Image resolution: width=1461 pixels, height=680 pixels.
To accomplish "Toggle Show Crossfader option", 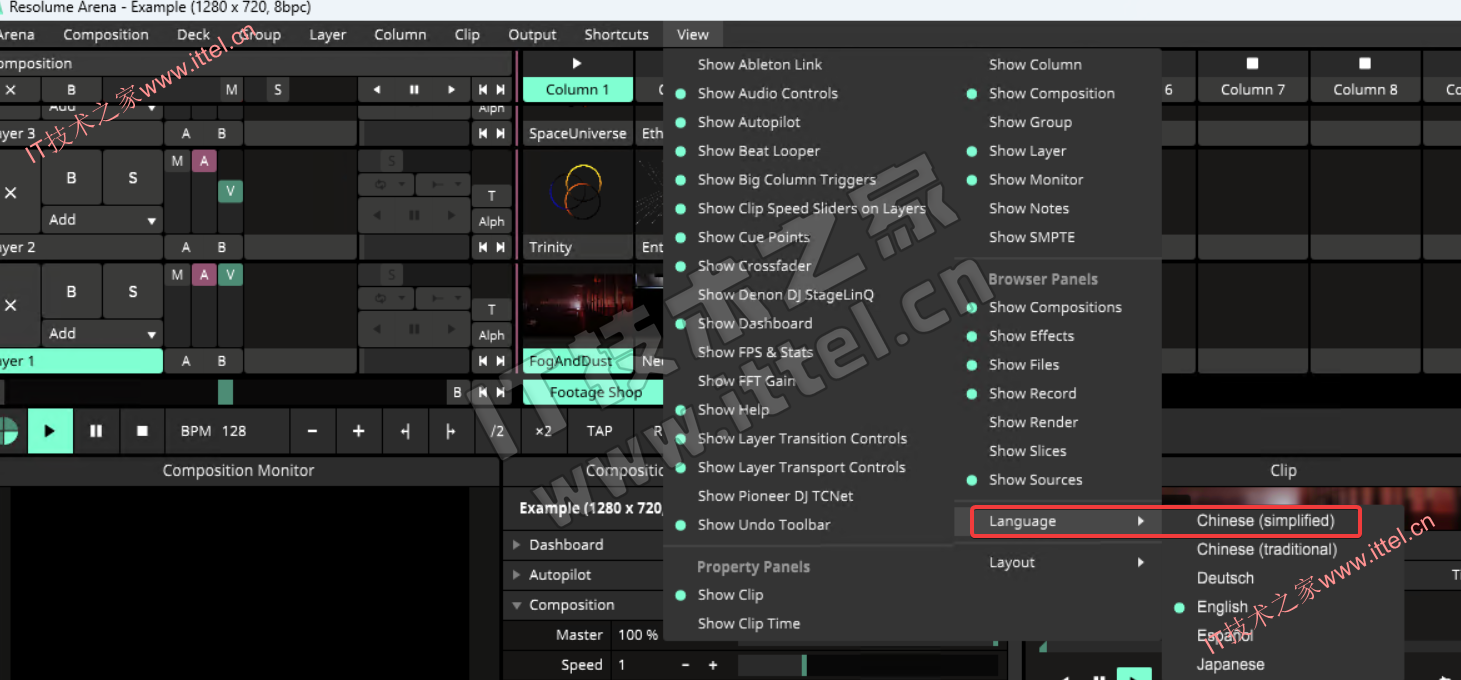I will (754, 266).
